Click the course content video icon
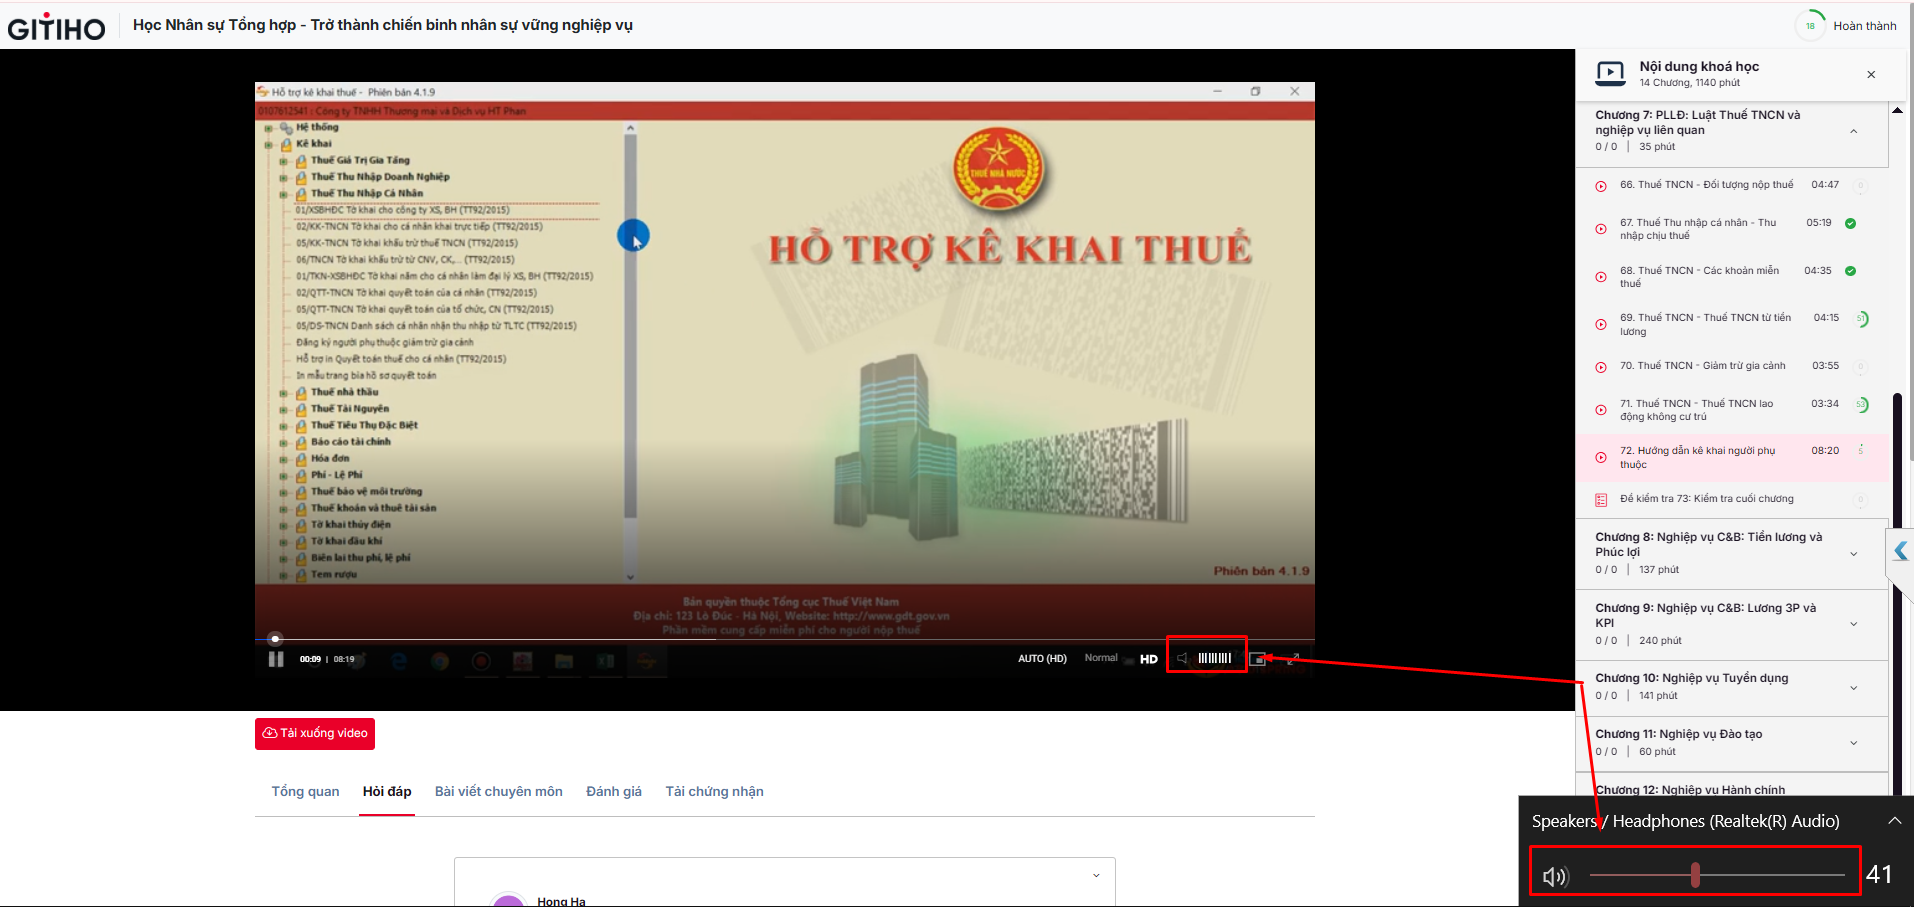This screenshot has width=1914, height=907. 1611,73
